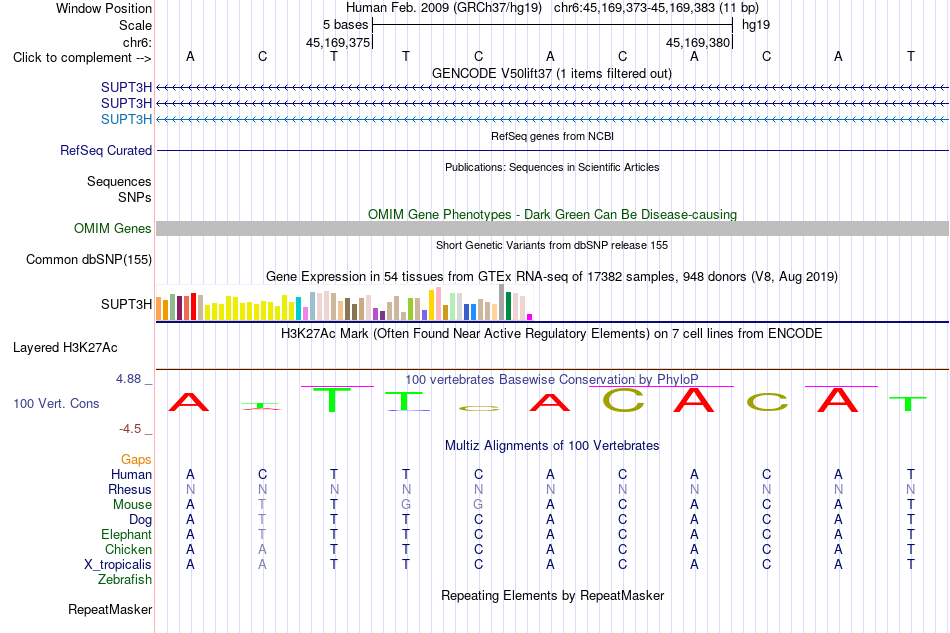Click the chr6:45,169,373-45,169,383 position text
The width and height of the screenshot is (950, 633).
pos(656,8)
